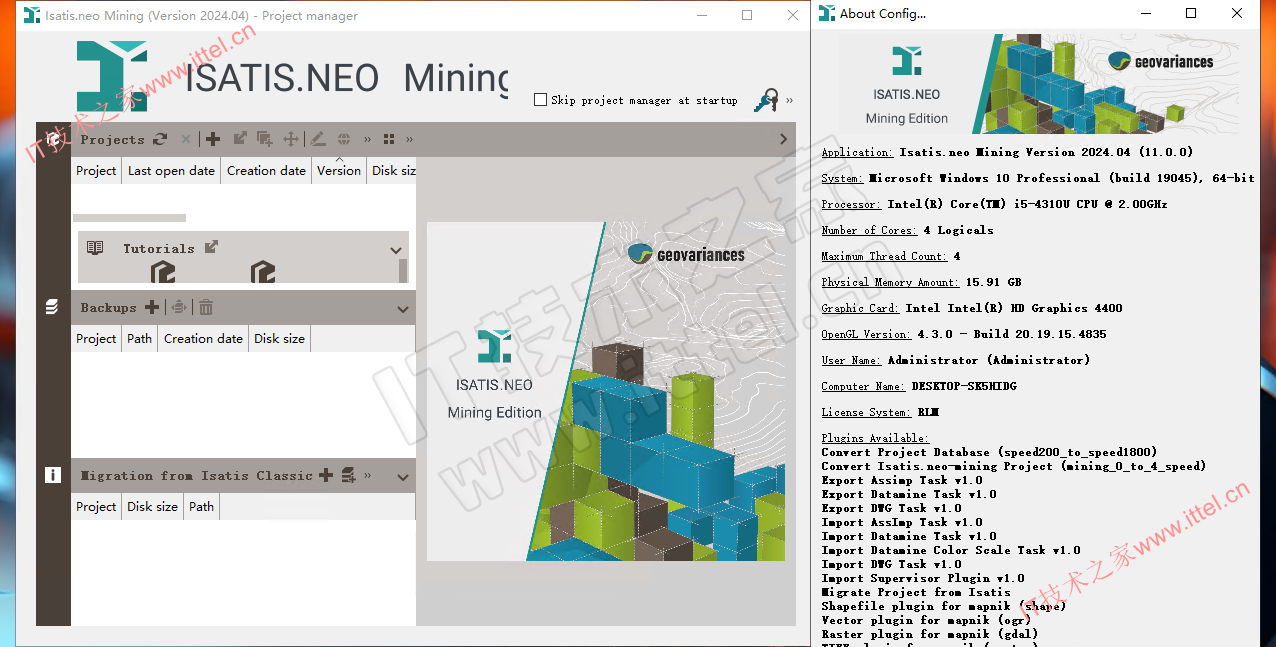Click Backups panel title

[108, 308]
